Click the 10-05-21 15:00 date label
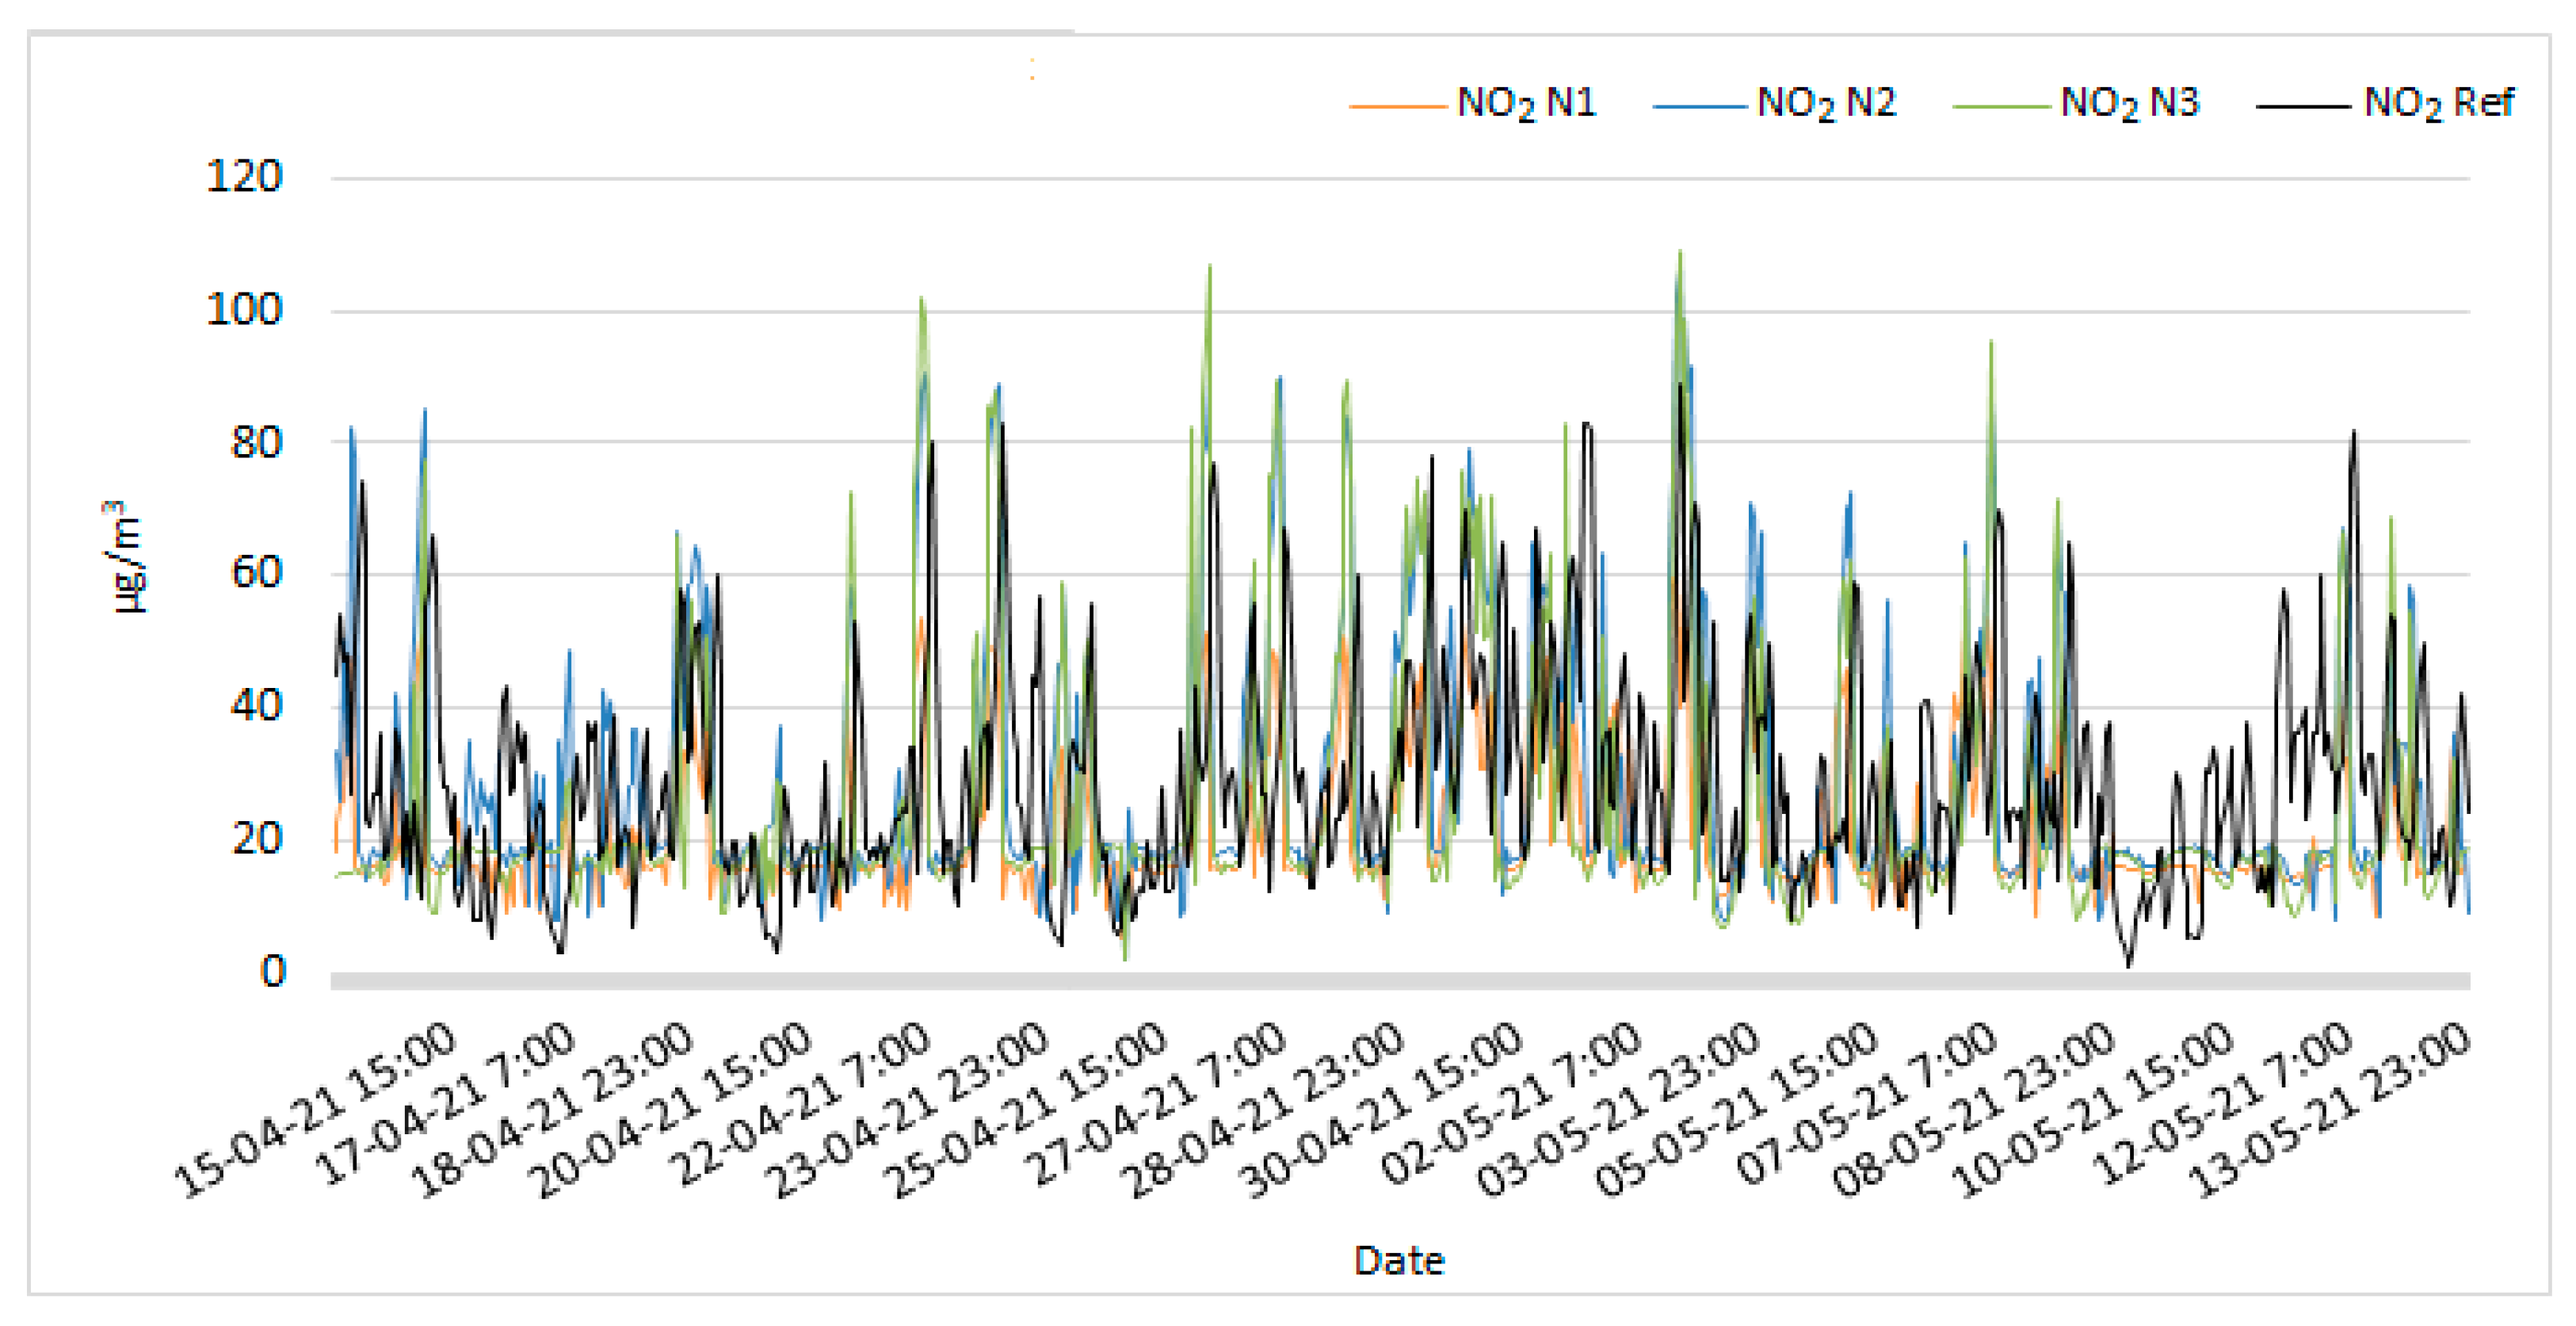Screen dimensions: 2576x1326 point(2095,1110)
